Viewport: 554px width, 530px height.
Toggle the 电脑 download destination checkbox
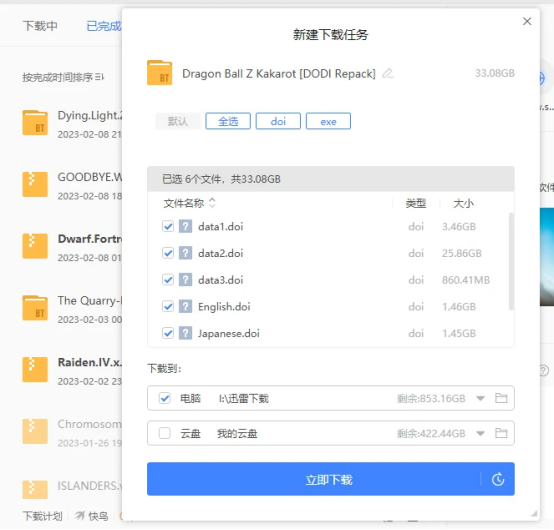165,398
